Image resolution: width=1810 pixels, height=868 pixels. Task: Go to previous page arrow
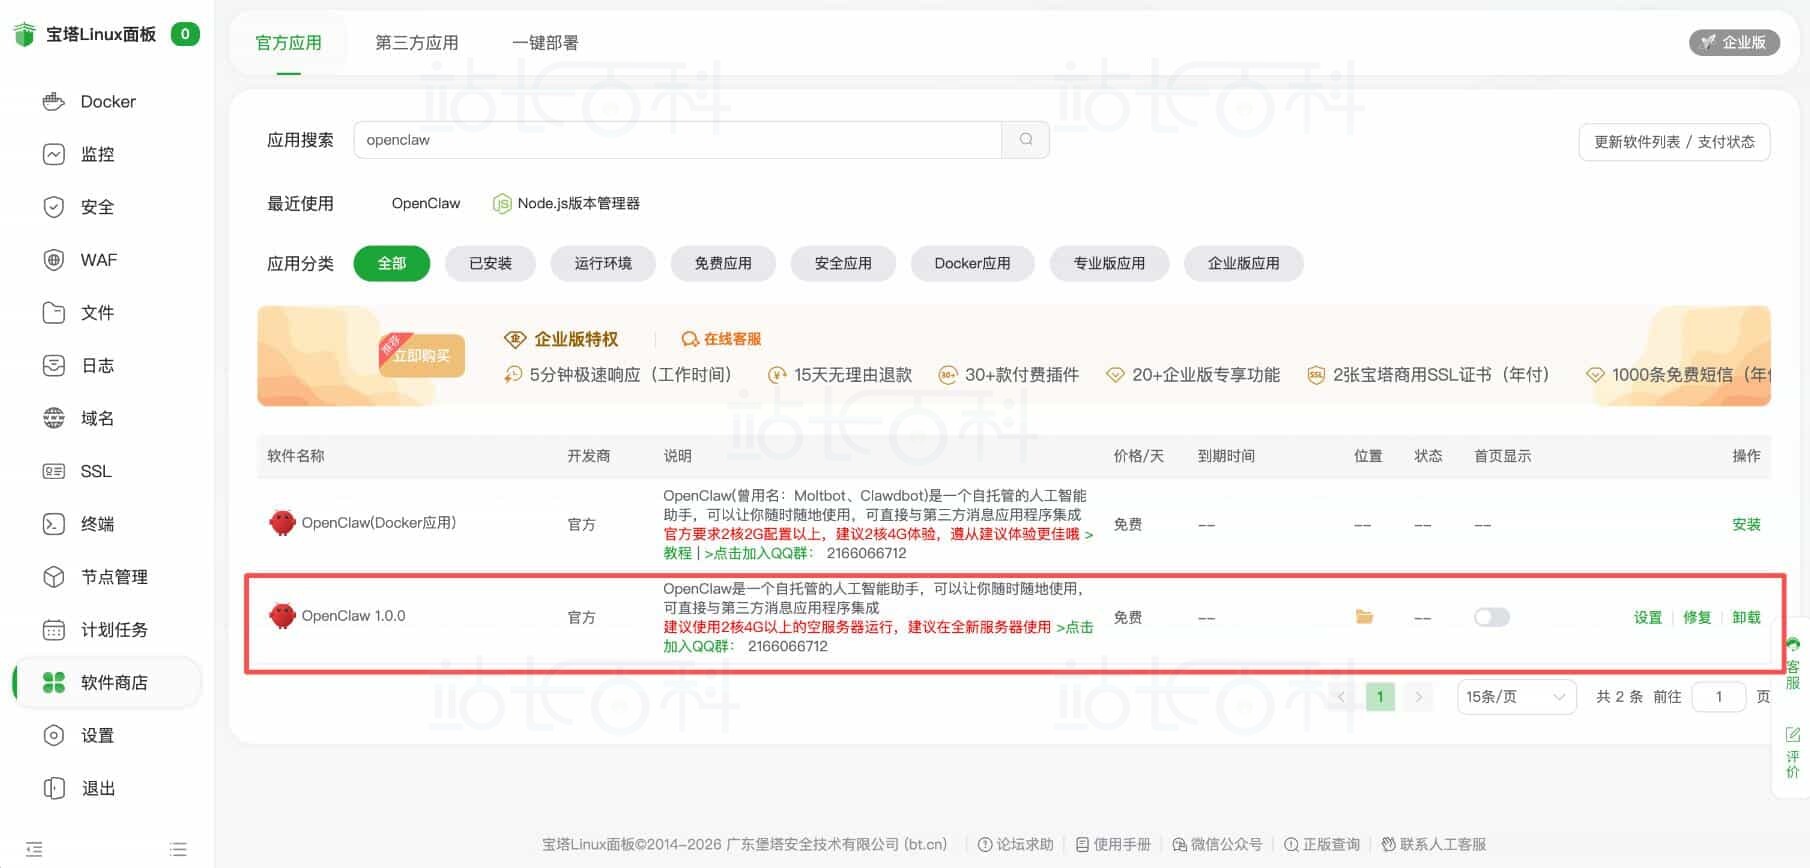(x=1342, y=697)
